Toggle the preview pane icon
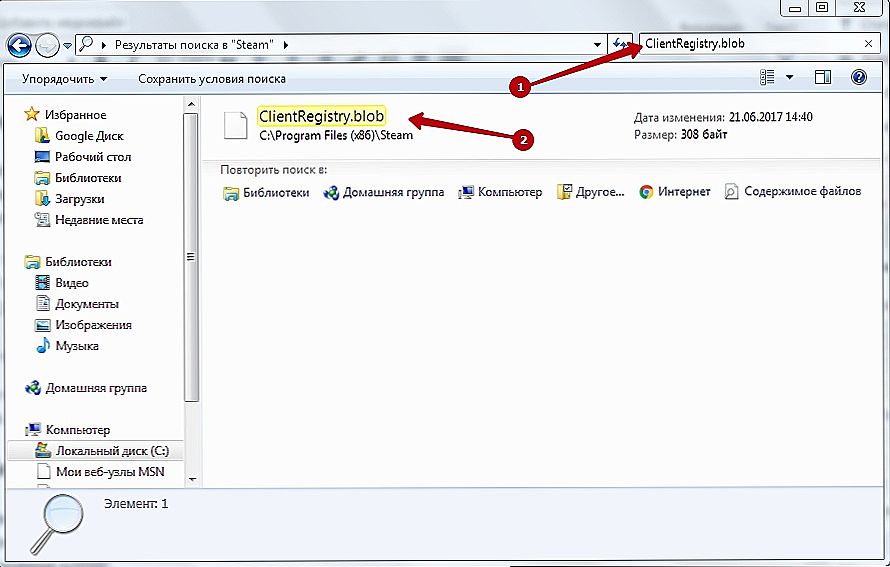Image resolution: width=890 pixels, height=567 pixels. click(822, 77)
